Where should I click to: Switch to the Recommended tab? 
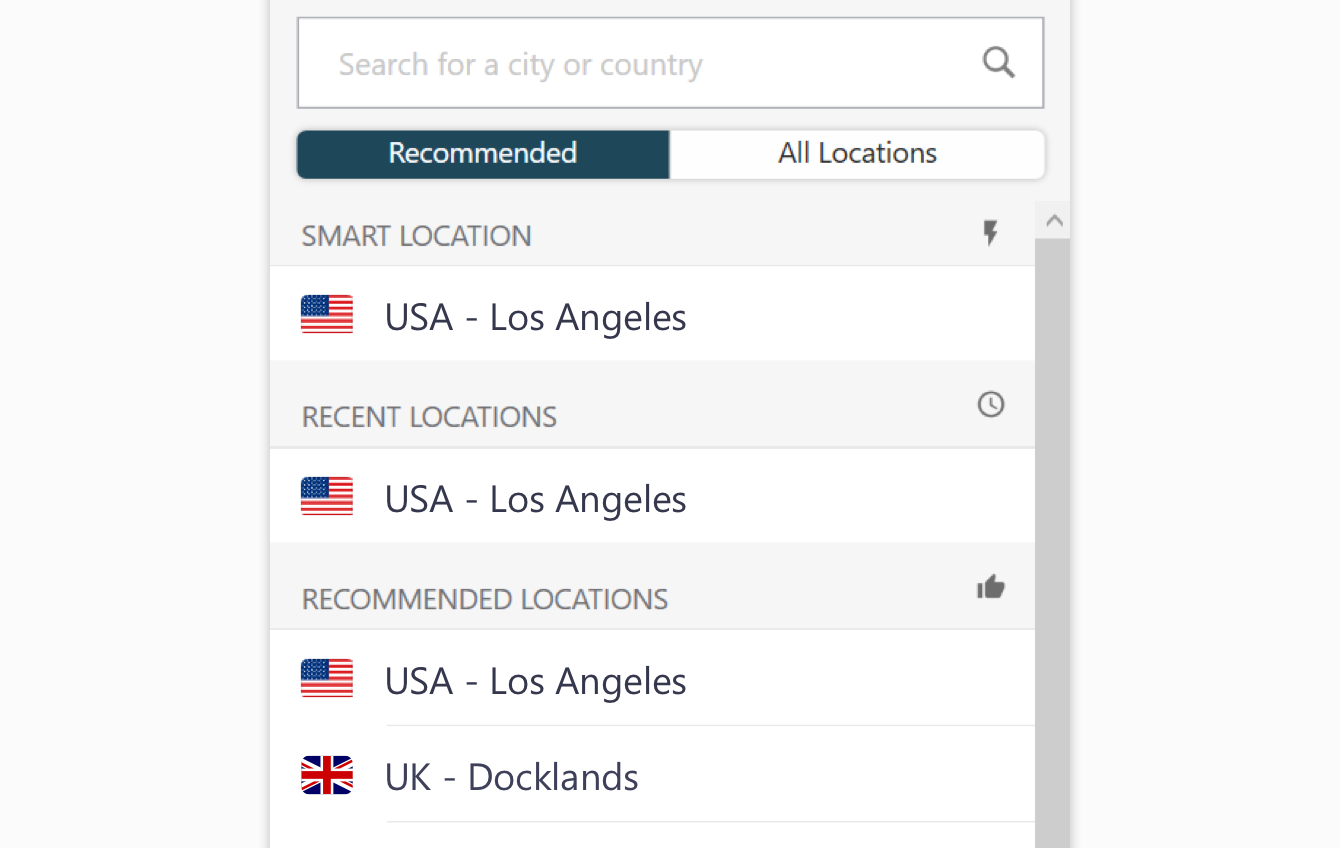483,154
